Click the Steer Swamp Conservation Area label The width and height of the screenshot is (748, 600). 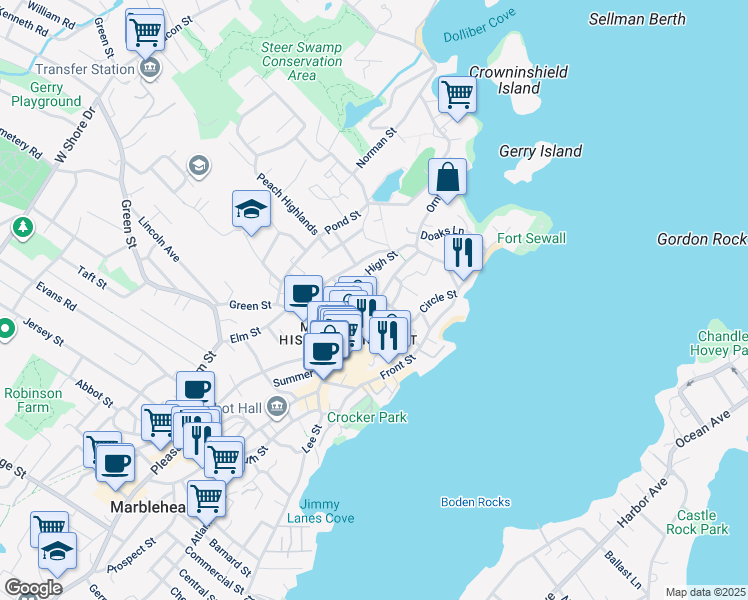301,61
